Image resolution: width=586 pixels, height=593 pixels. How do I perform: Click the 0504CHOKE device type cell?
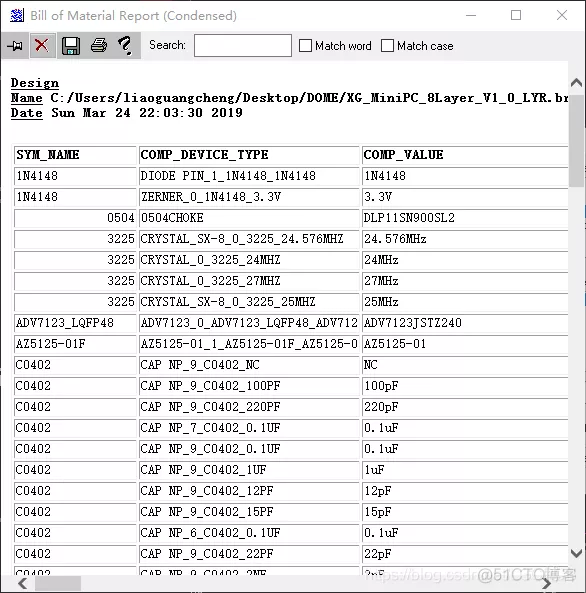(249, 218)
